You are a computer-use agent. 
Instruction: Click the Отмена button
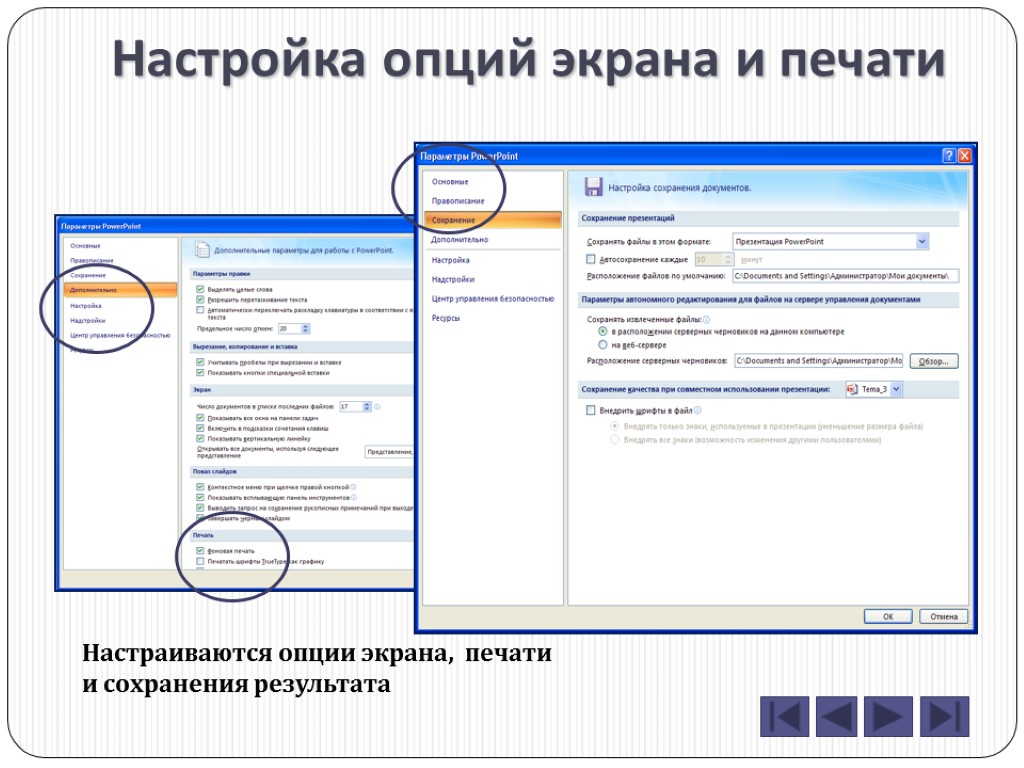coord(944,616)
